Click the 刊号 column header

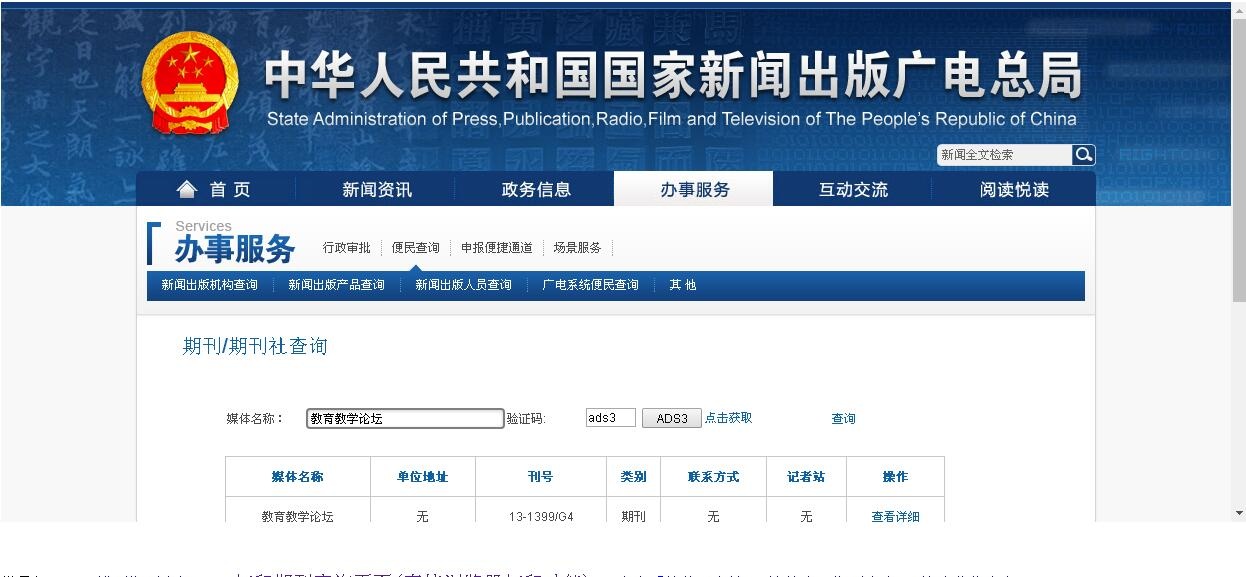tap(541, 477)
